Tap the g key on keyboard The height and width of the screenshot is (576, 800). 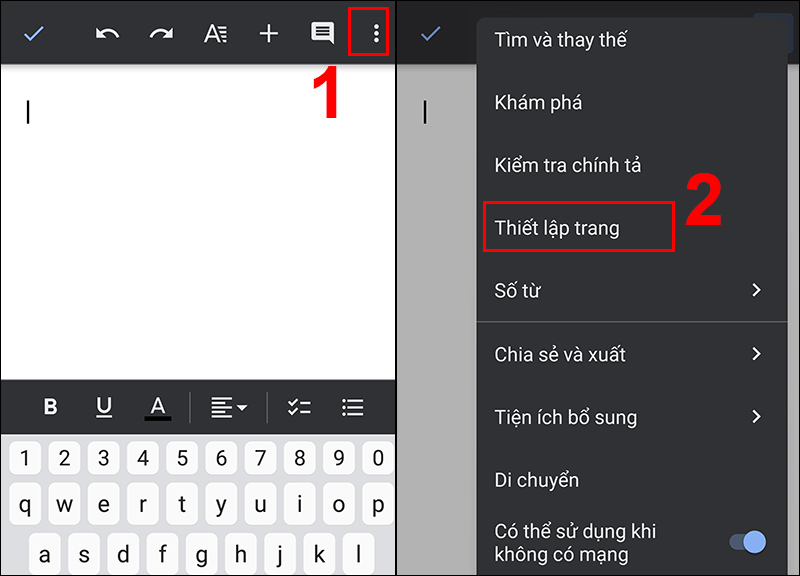pyautogui.click(x=202, y=554)
